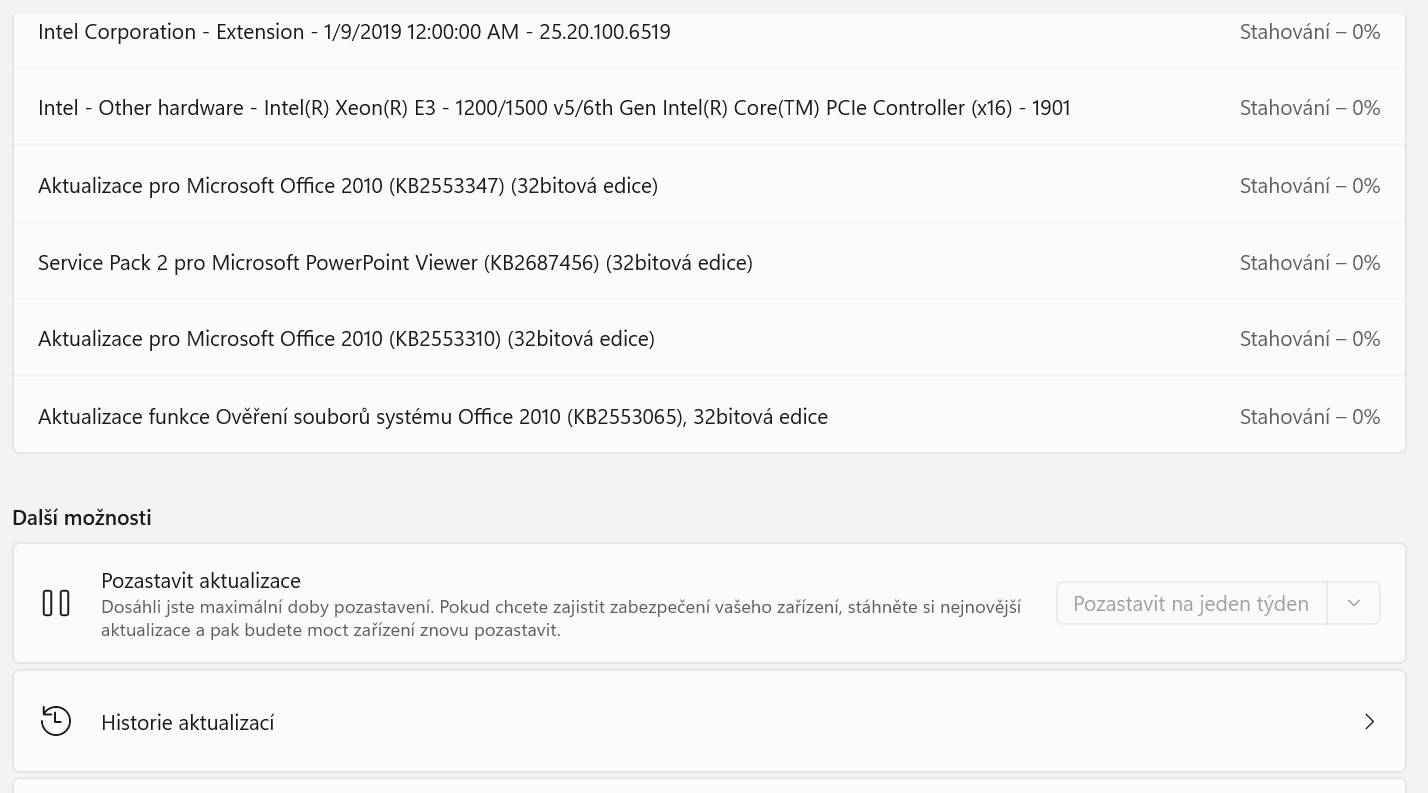Click download progress of KB2553347 update

[1310, 186]
